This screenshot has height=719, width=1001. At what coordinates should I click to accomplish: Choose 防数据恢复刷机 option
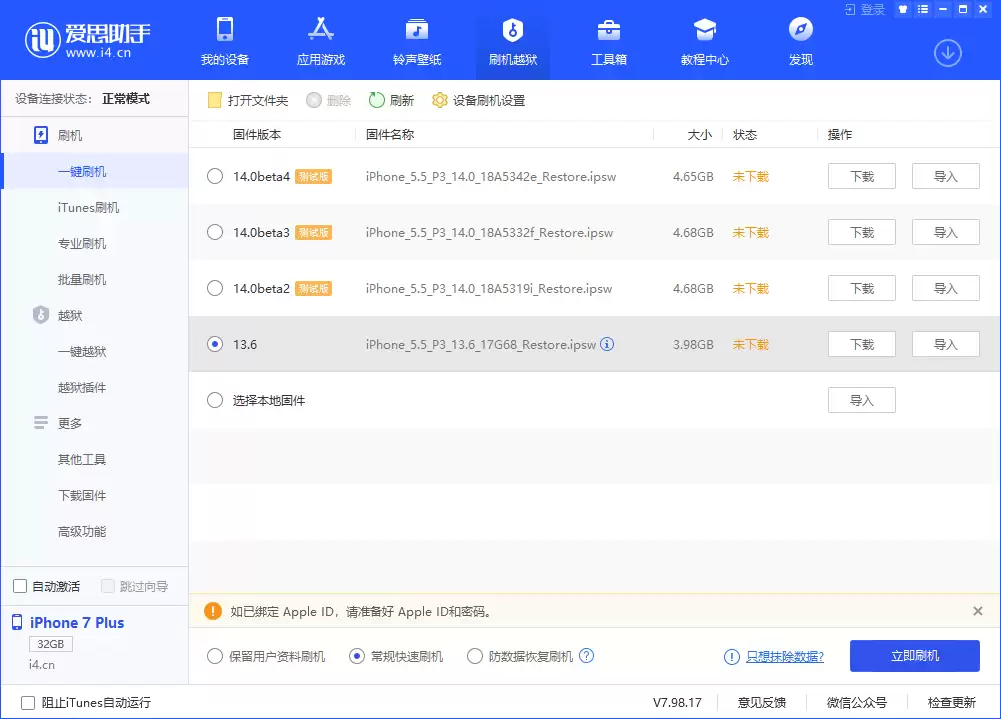[x=475, y=656]
